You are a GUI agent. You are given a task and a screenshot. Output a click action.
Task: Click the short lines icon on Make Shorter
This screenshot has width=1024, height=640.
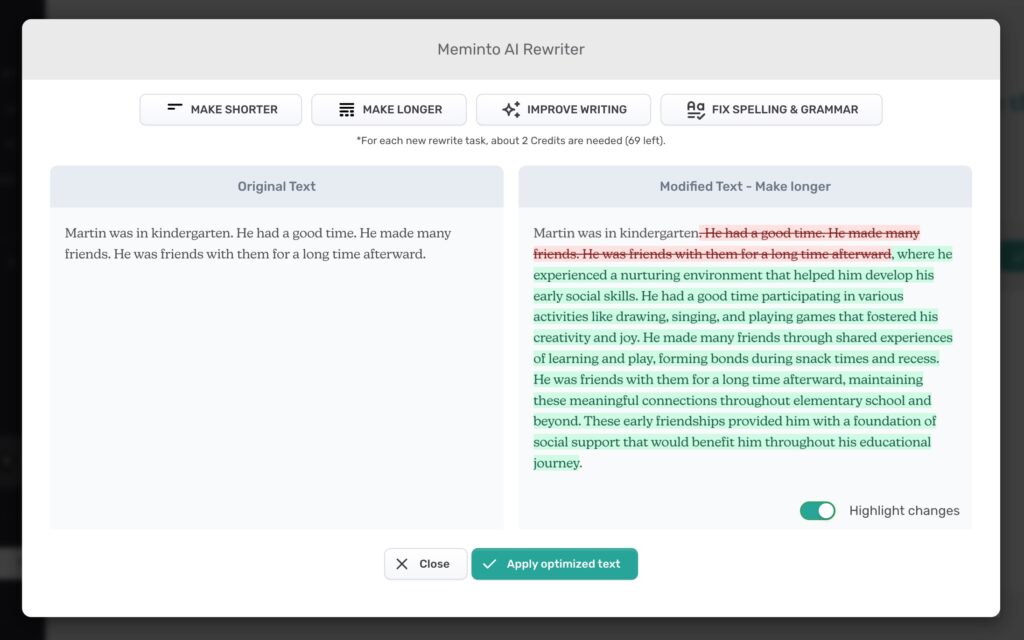point(174,107)
